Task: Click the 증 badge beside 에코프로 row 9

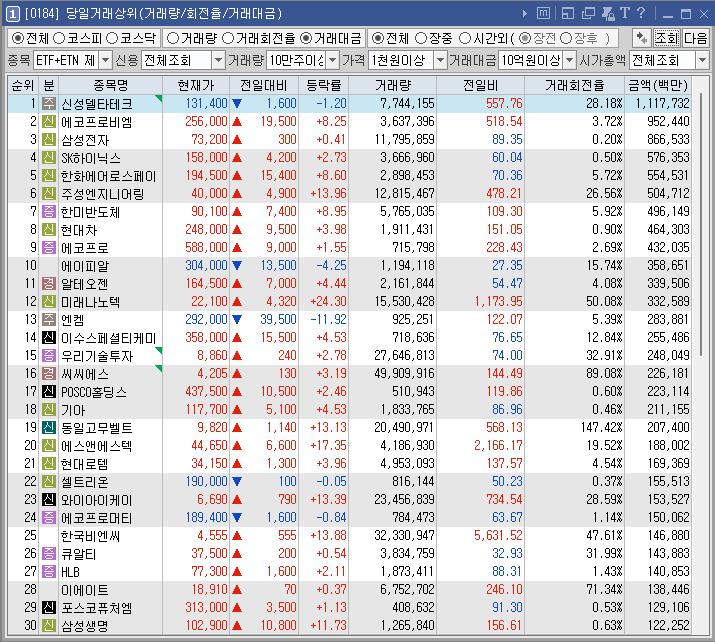Action: click(49, 248)
